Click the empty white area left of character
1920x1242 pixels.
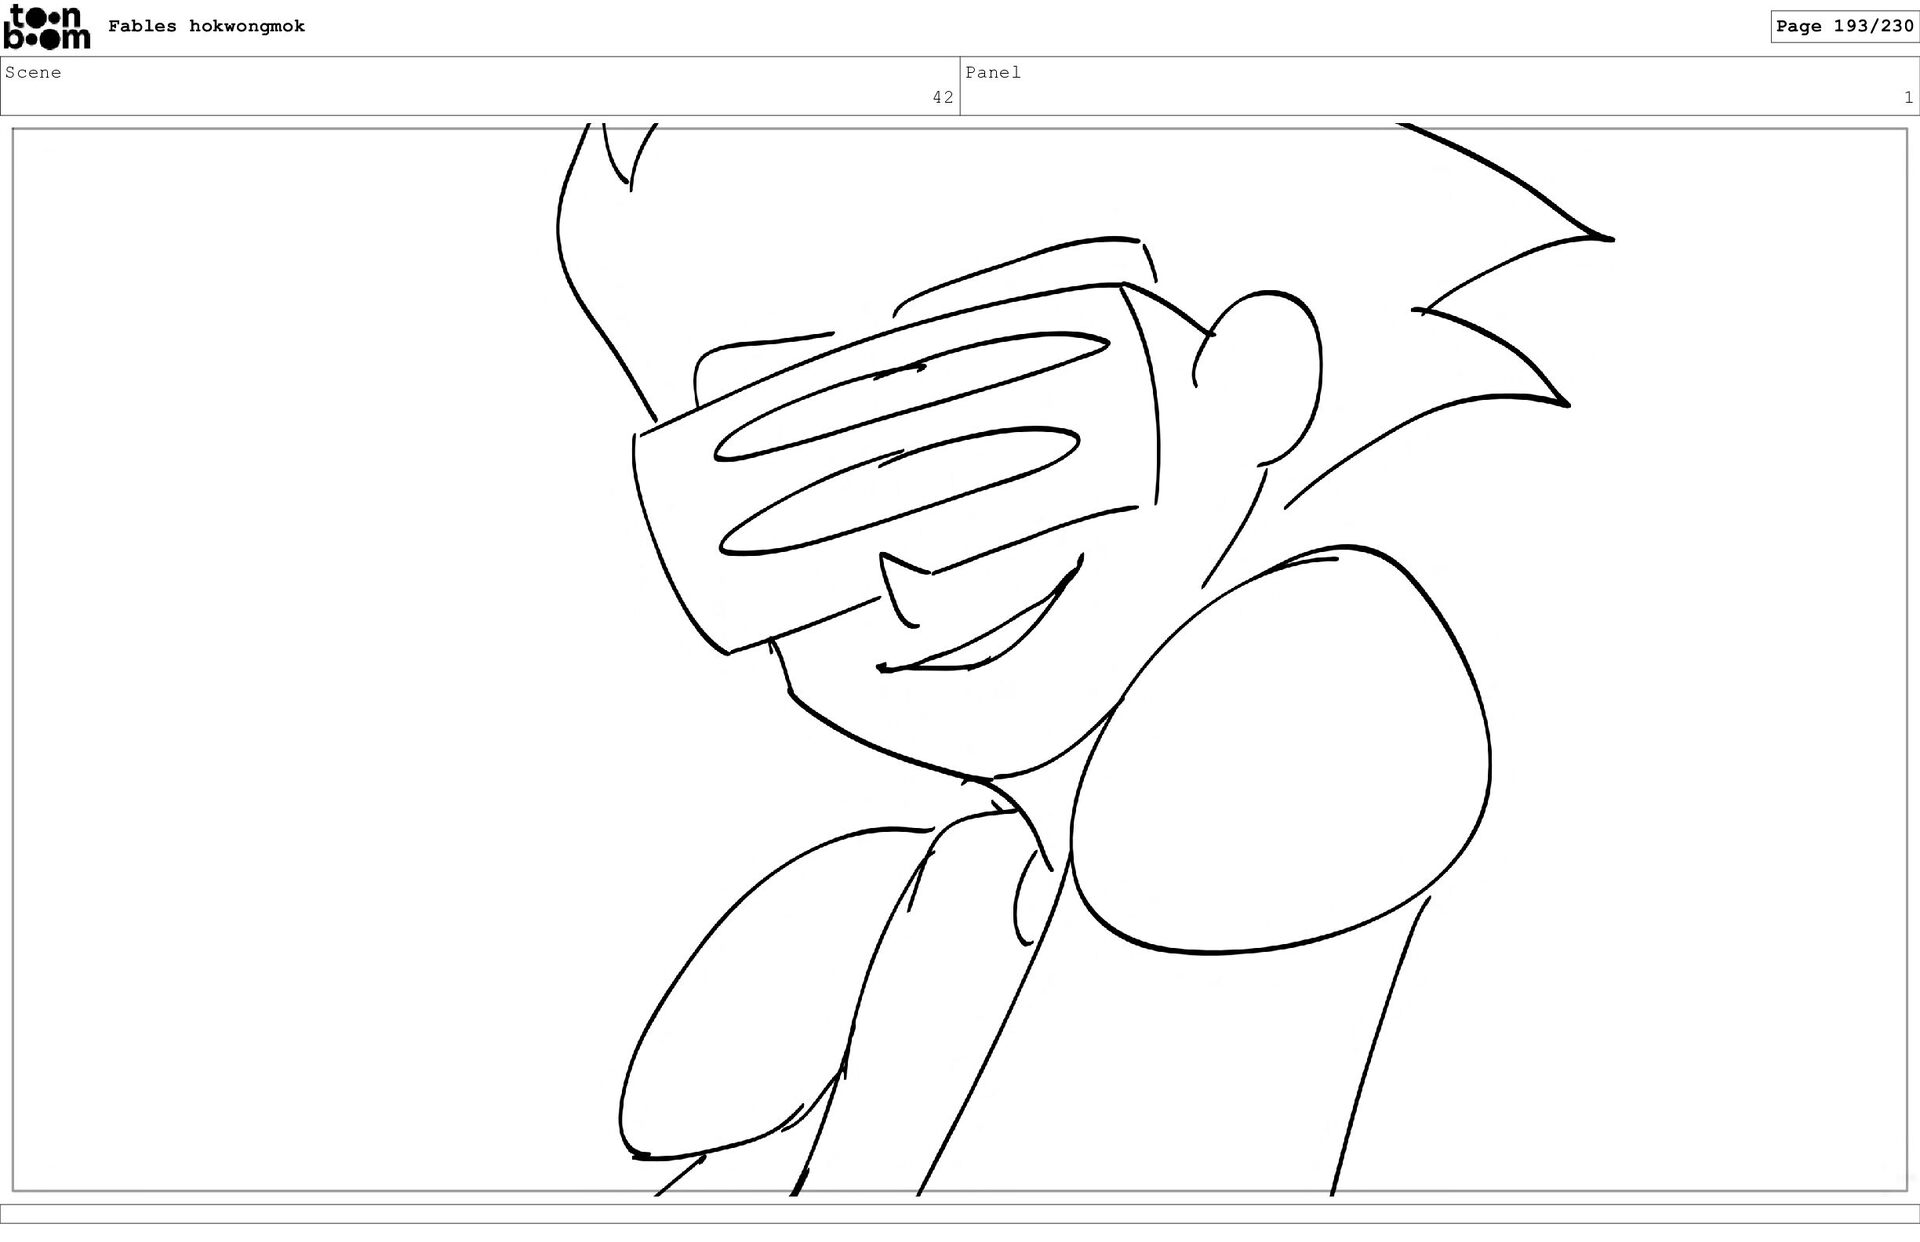[x=300, y=650]
